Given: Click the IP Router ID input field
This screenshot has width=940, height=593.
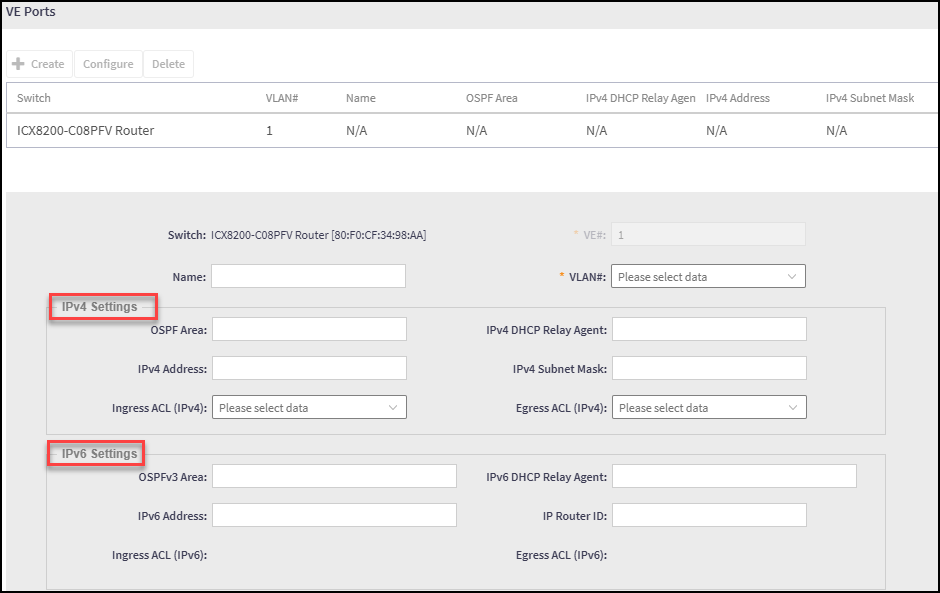Looking at the screenshot, I should [x=709, y=515].
